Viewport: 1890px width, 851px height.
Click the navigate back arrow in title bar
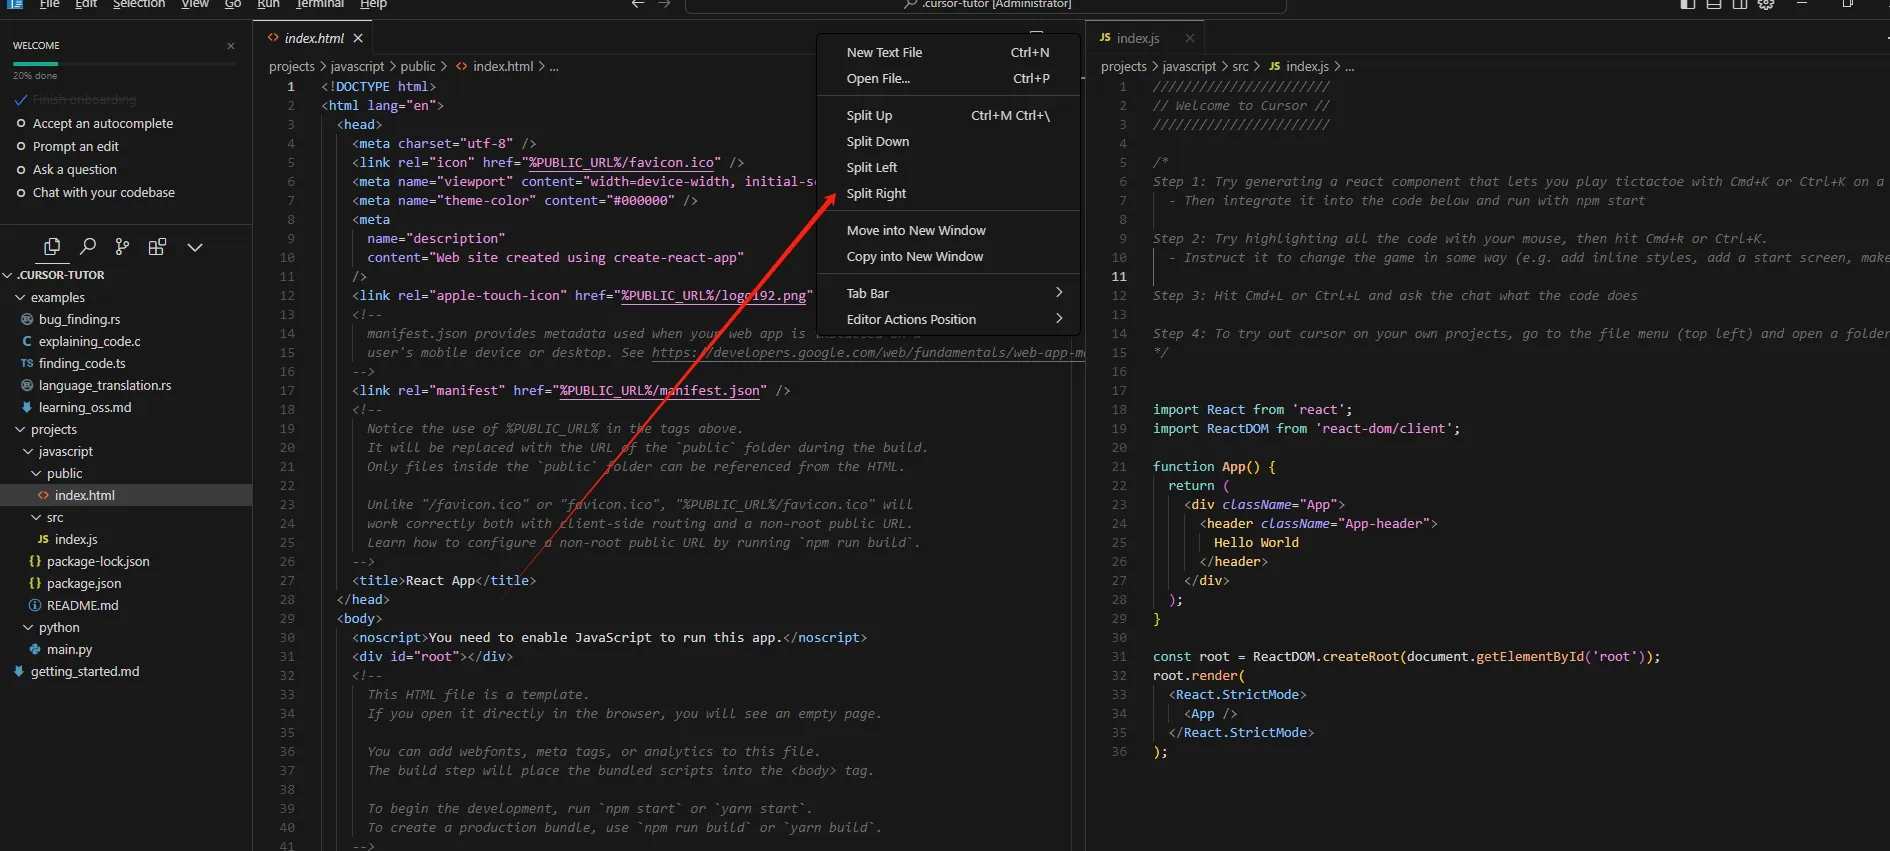click(637, 5)
